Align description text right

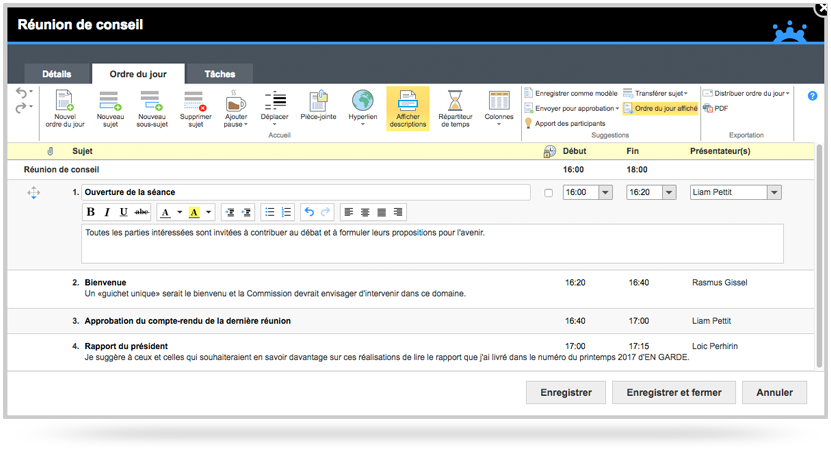(x=398, y=212)
